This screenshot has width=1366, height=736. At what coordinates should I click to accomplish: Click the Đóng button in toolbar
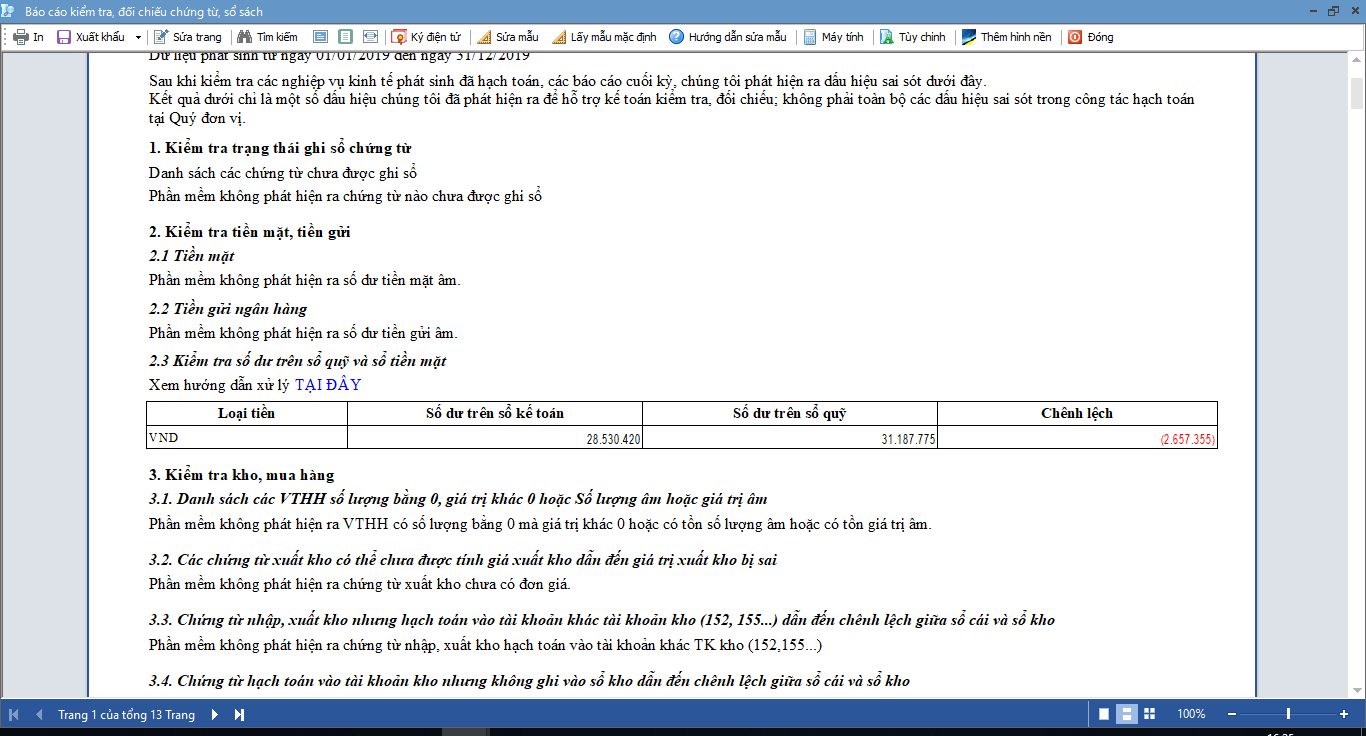[1090, 37]
